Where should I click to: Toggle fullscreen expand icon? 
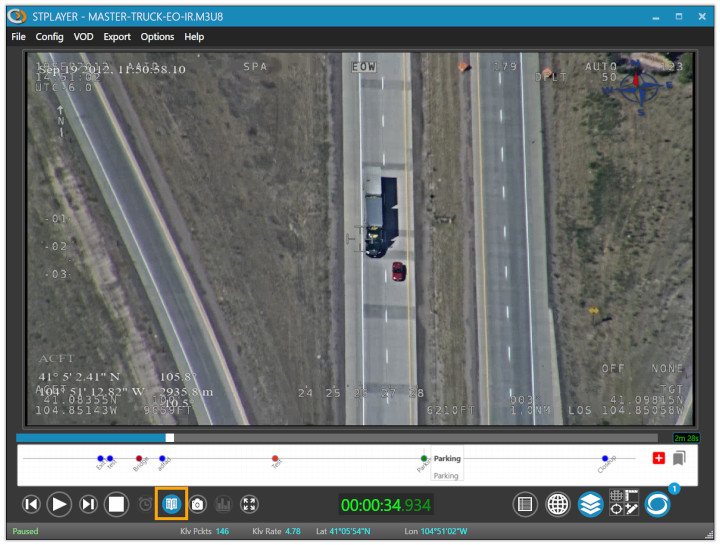[x=249, y=505]
